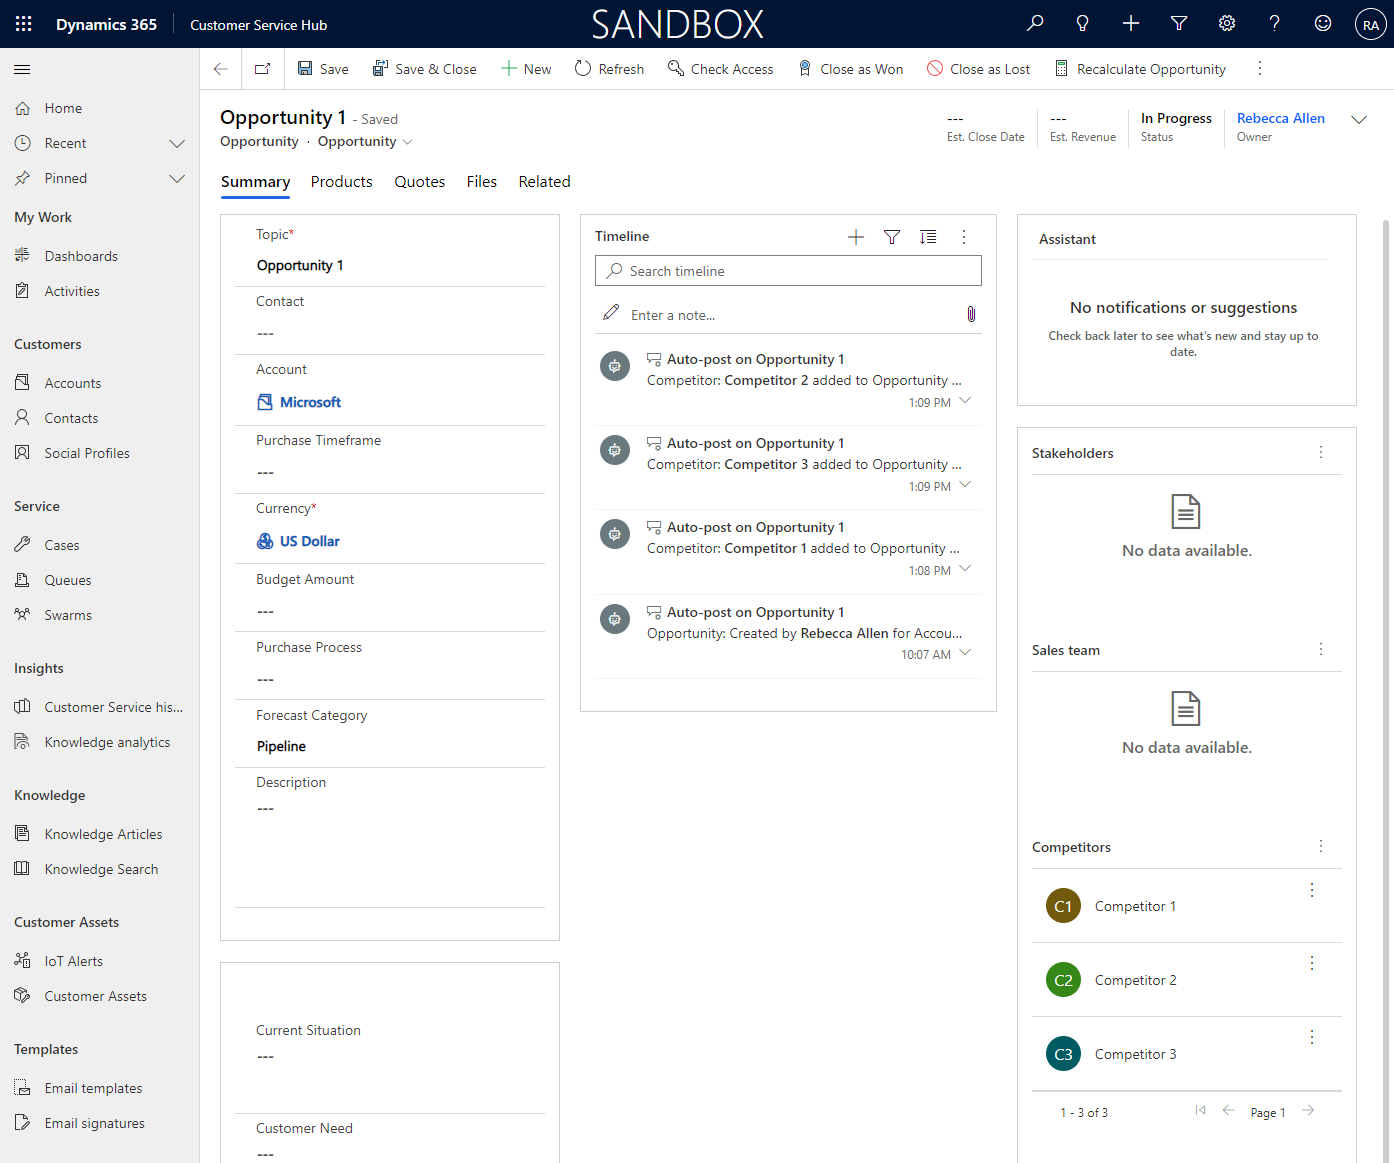The height and width of the screenshot is (1163, 1394).
Task: Click the Save command
Action: tap(323, 69)
